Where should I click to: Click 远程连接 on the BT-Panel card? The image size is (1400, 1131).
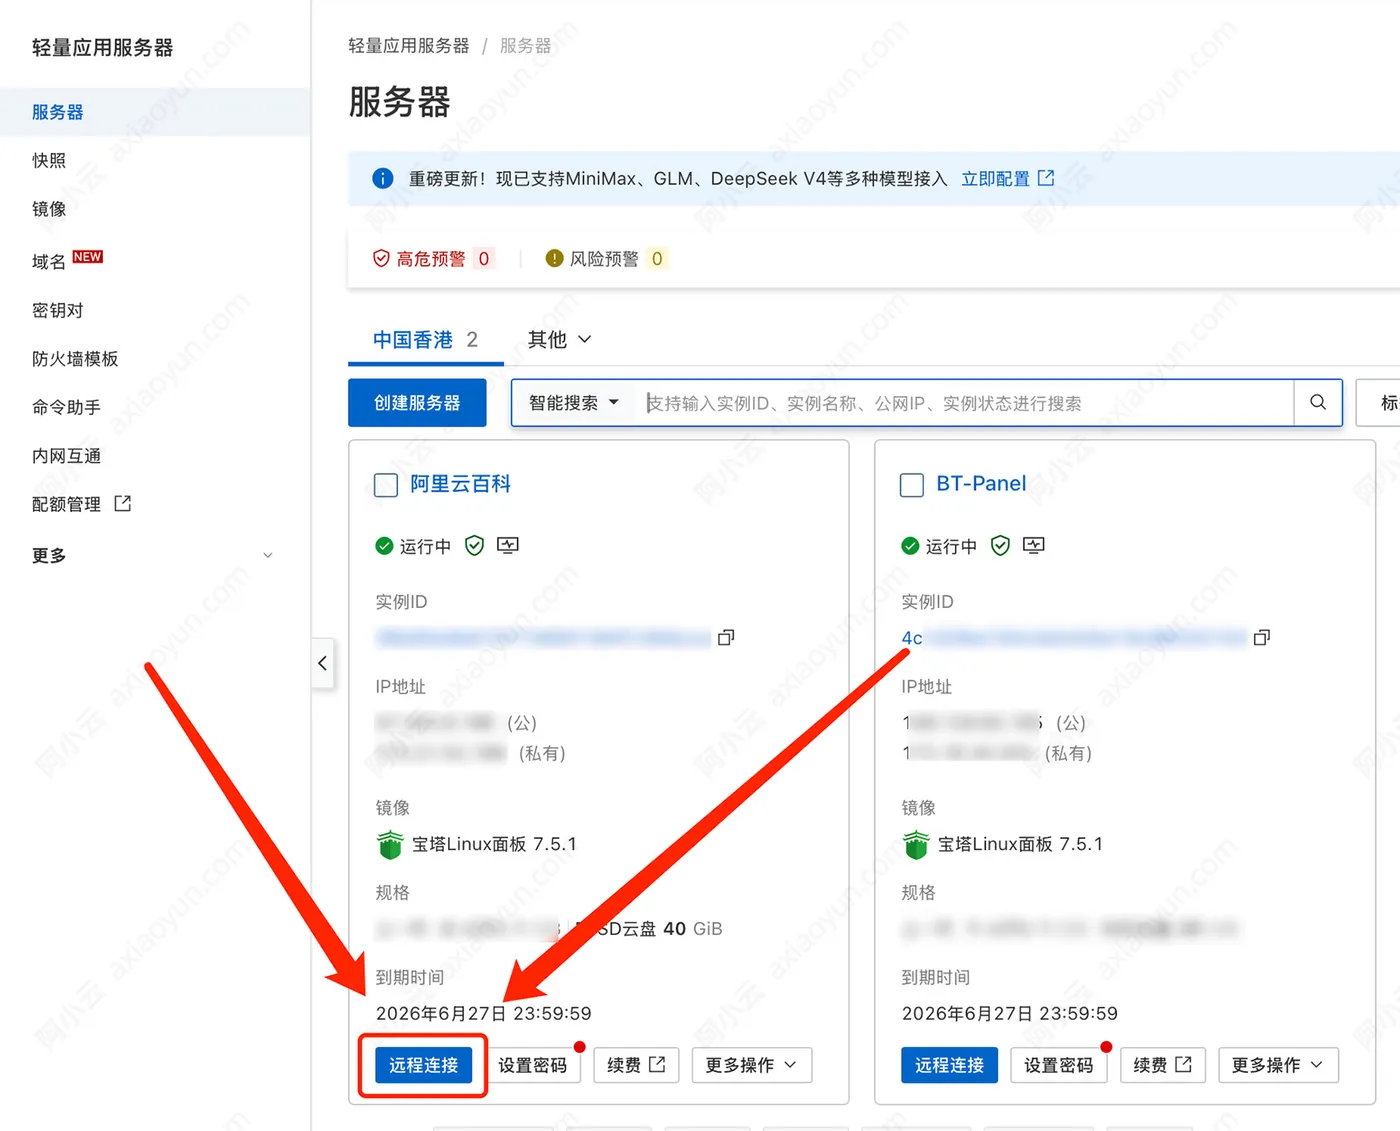[x=949, y=1065]
